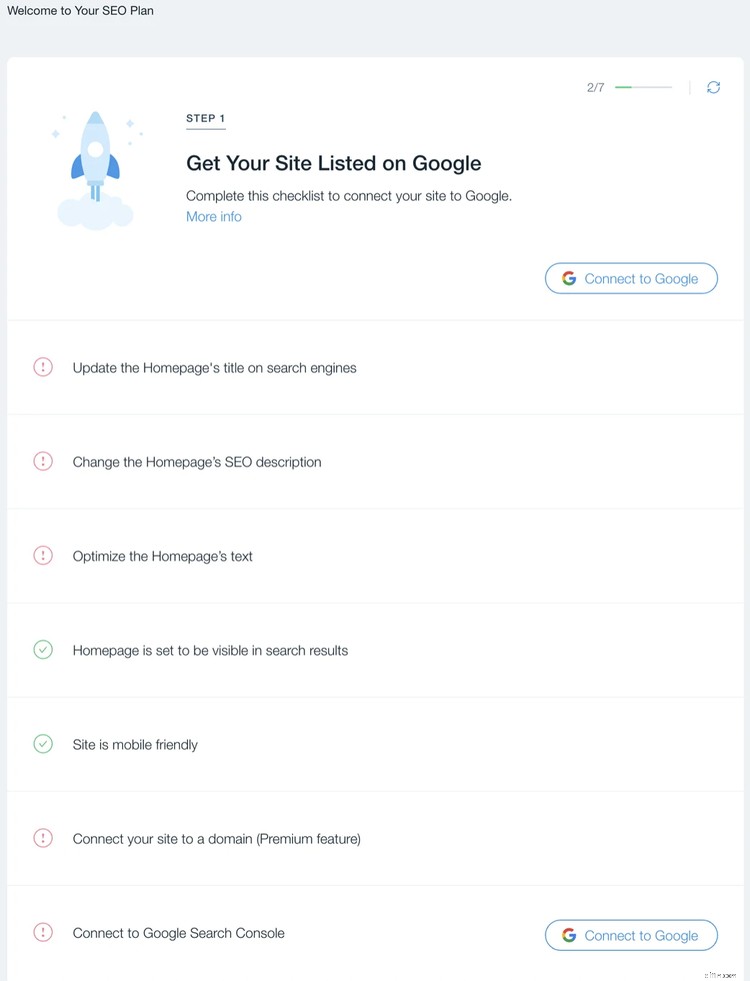
Task: Click the refresh checklist icon near the progress bar
Action: click(x=713, y=87)
